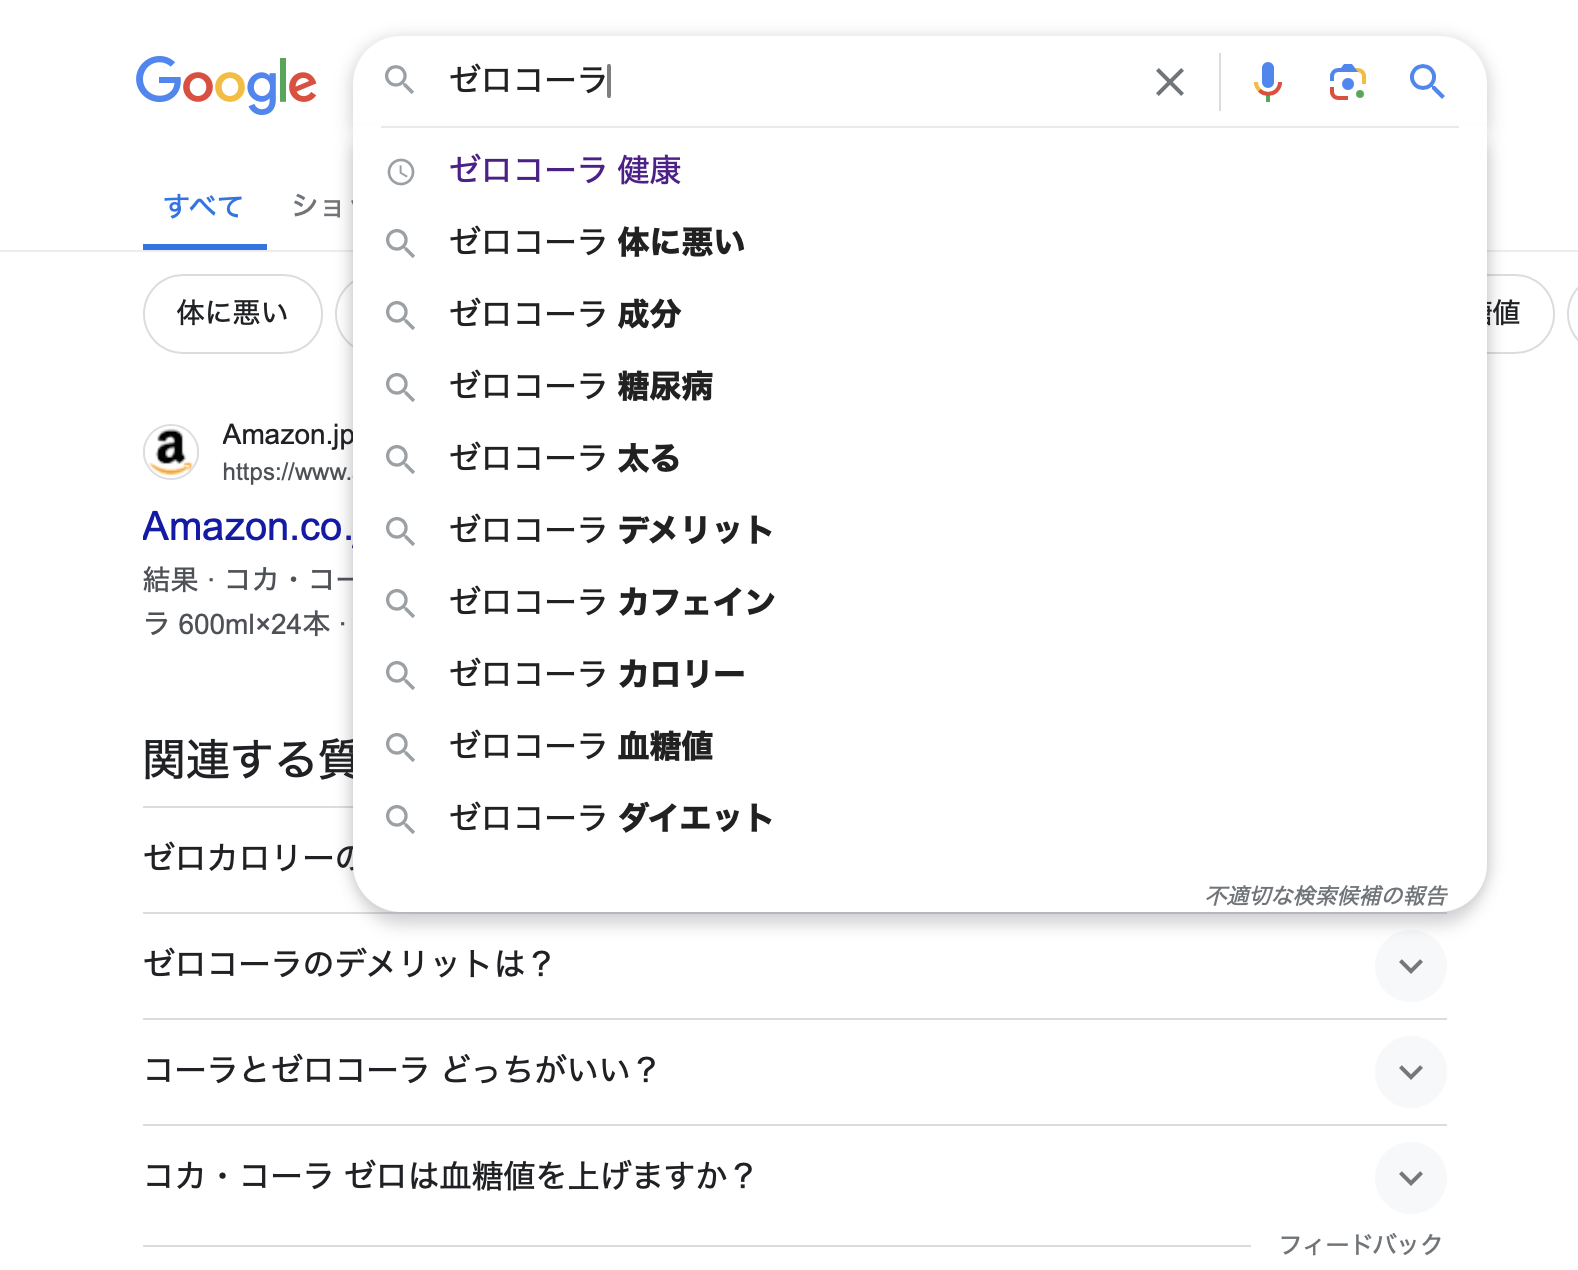This screenshot has width=1578, height=1270.
Task: Clear the search box with X icon
Action: [x=1169, y=82]
